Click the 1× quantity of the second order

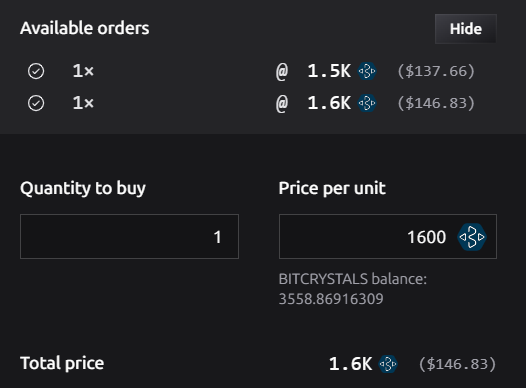pyautogui.click(x=83, y=103)
